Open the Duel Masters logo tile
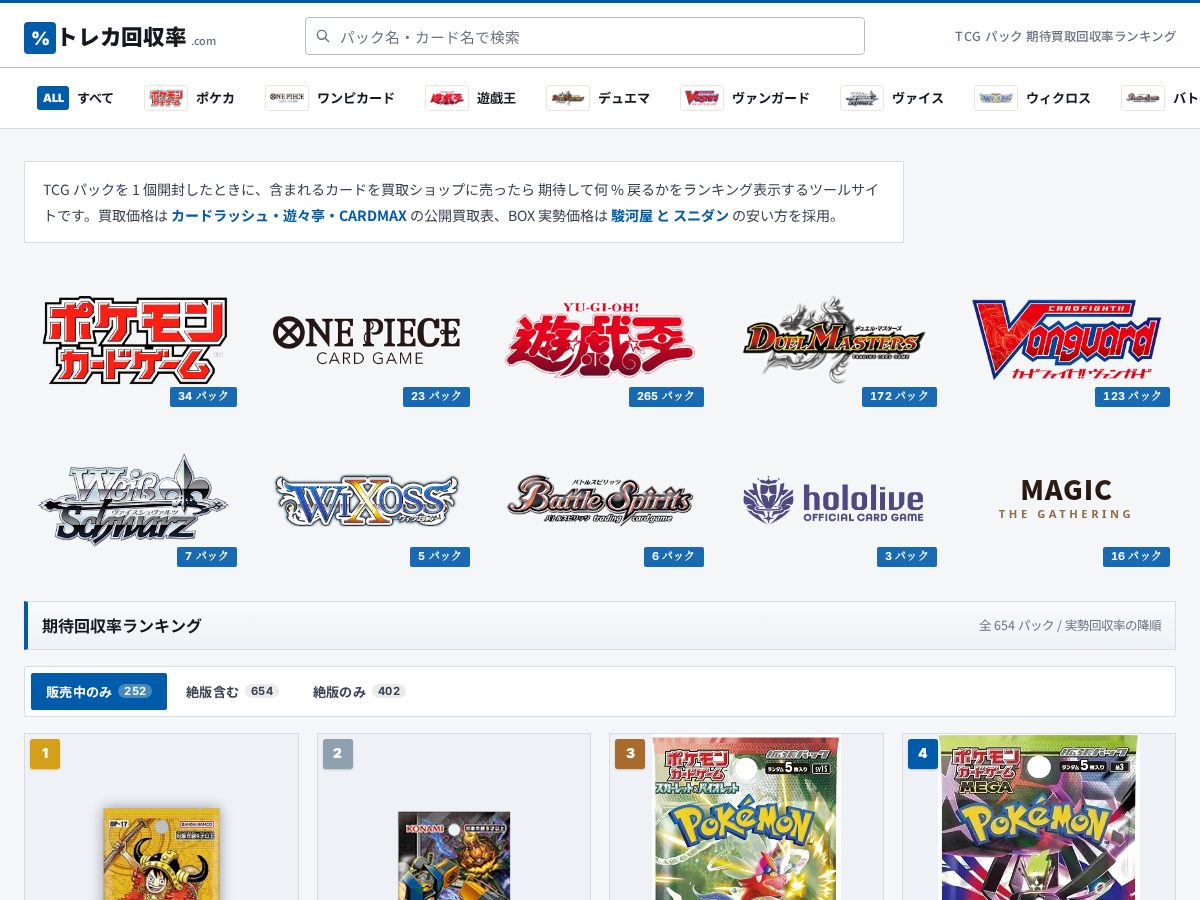 [x=834, y=340]
